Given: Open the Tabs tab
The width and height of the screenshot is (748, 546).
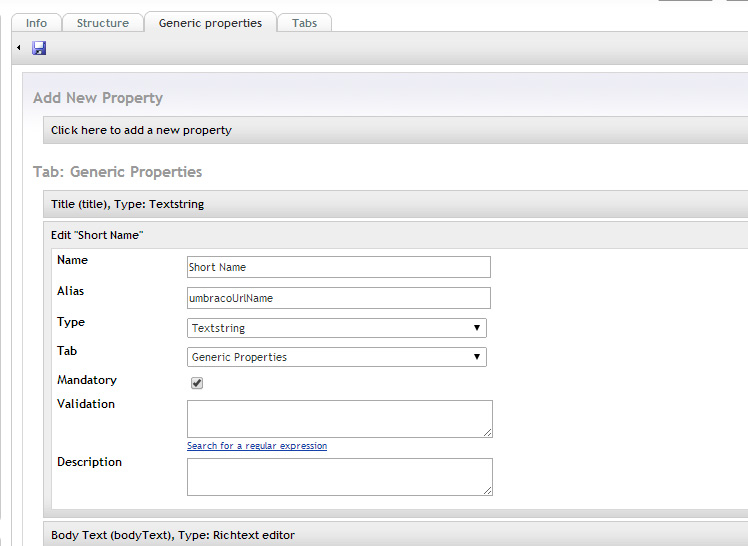Looking at the screenshot, I should pyautogui.click(x=304, y=23).
